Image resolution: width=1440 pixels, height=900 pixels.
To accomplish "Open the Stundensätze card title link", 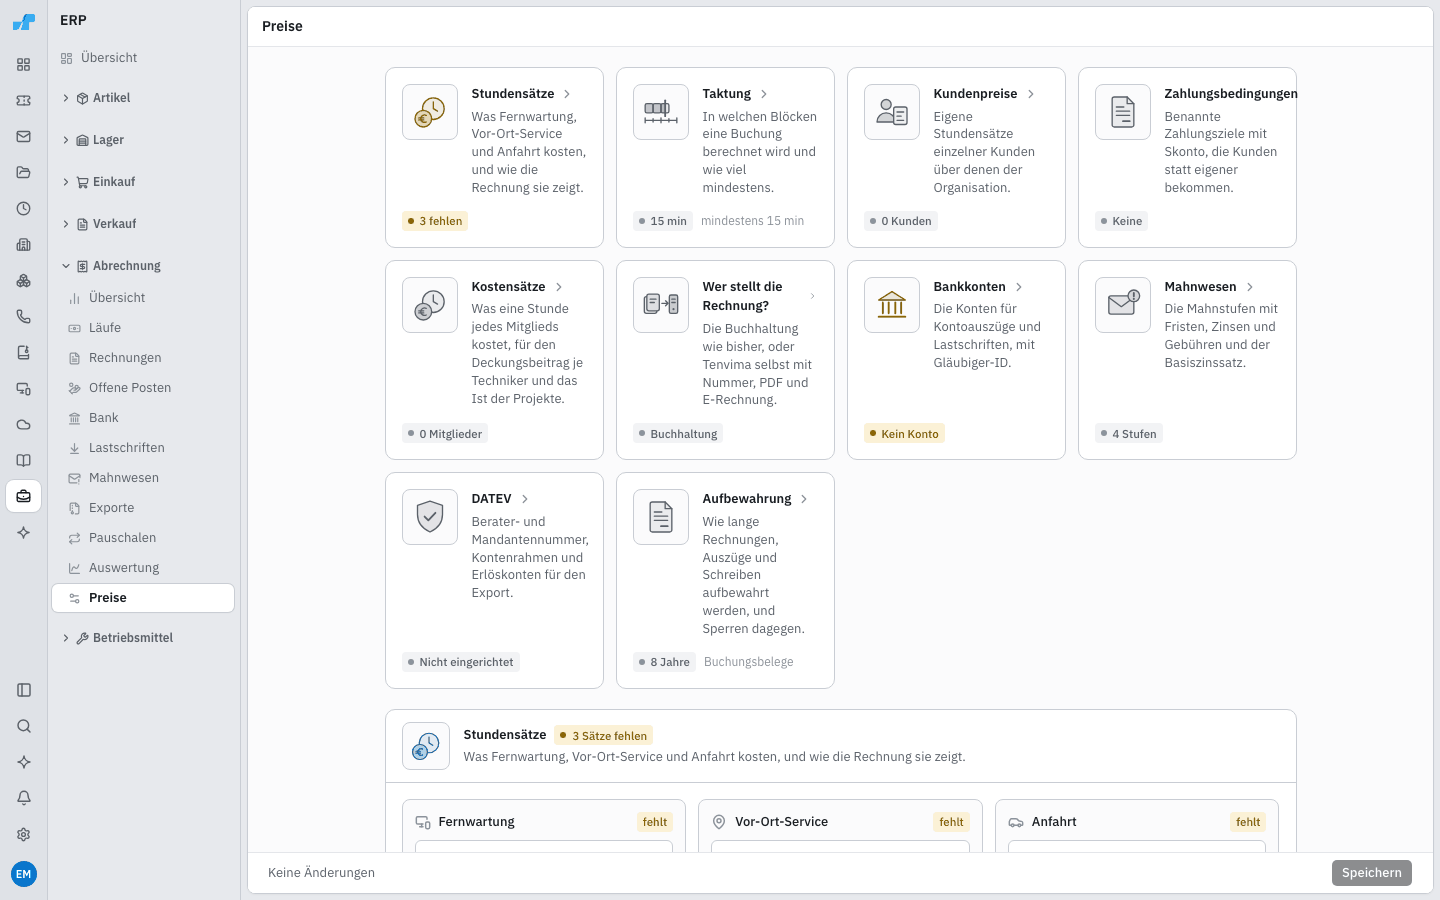I will pyautogui.click(x=513, y=94).
